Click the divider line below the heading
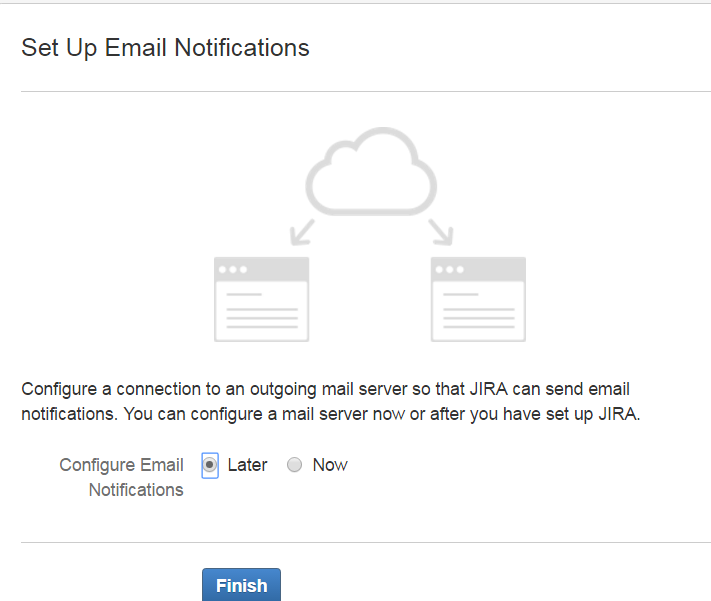The width and height of the screenshot is (711, 601). pos(365,92)
